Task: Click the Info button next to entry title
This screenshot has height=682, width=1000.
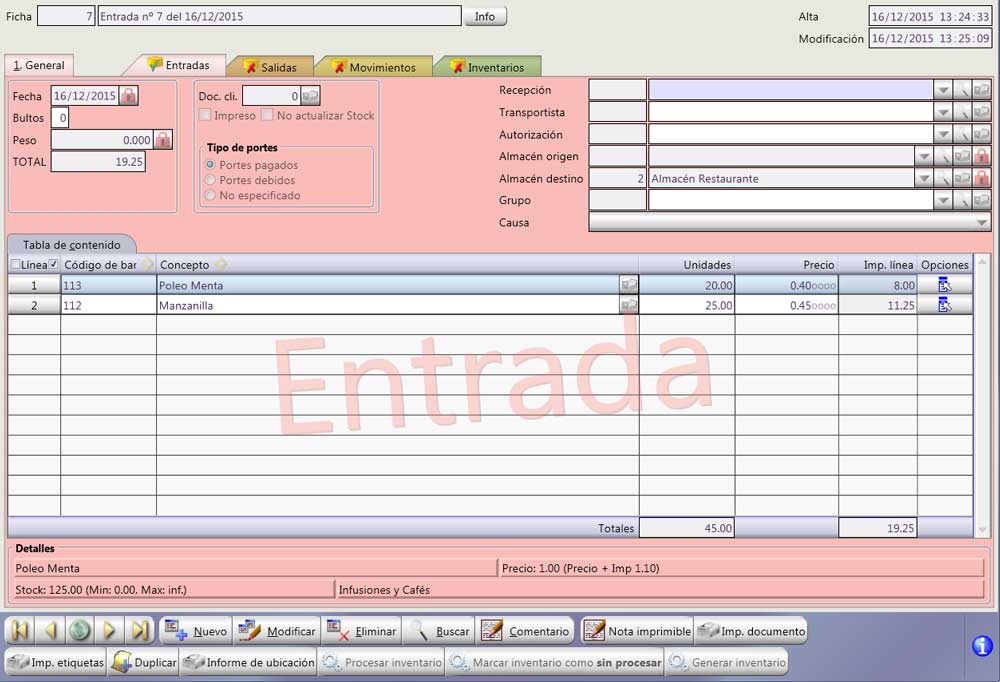Action: click(484, 17)
